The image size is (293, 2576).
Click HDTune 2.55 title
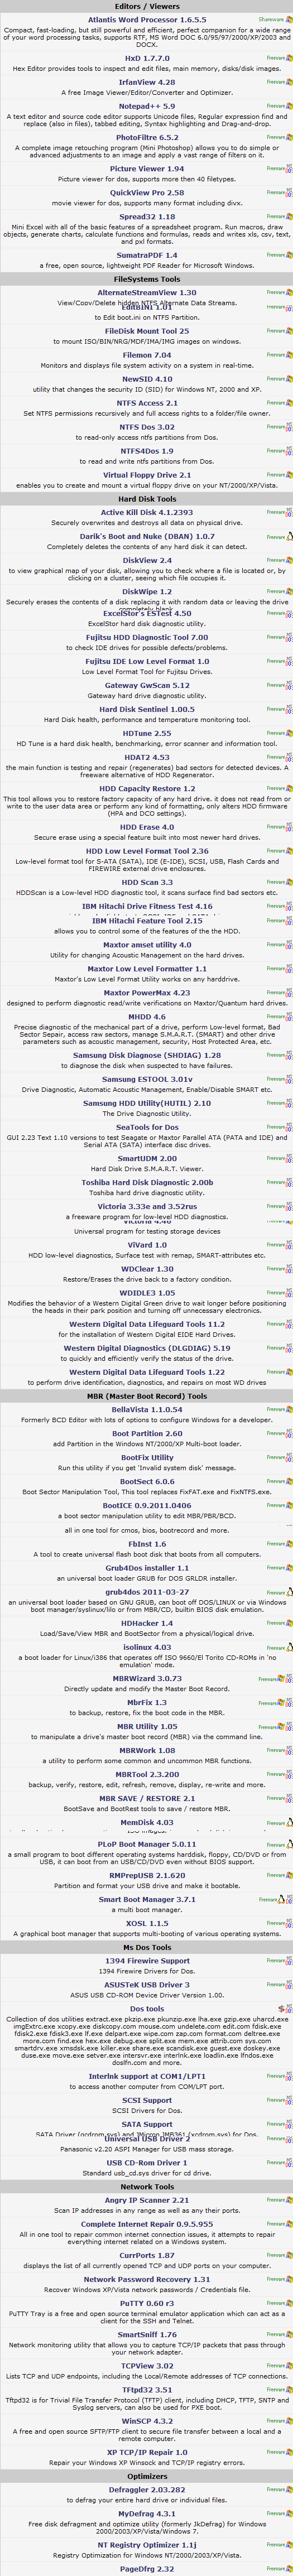coord(146,733)
